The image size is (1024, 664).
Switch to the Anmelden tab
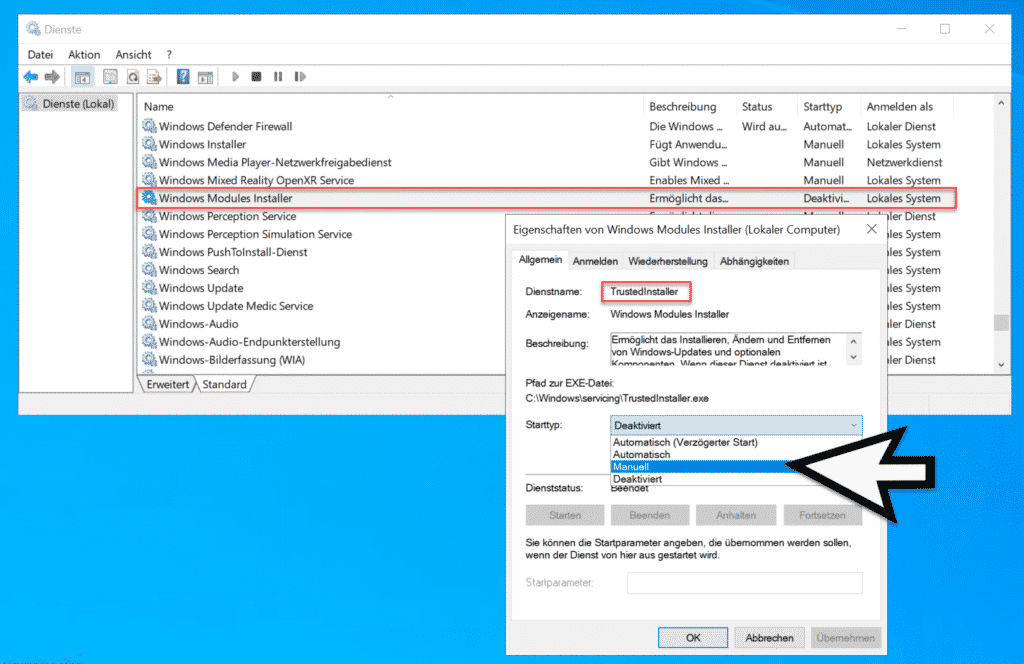595,261
